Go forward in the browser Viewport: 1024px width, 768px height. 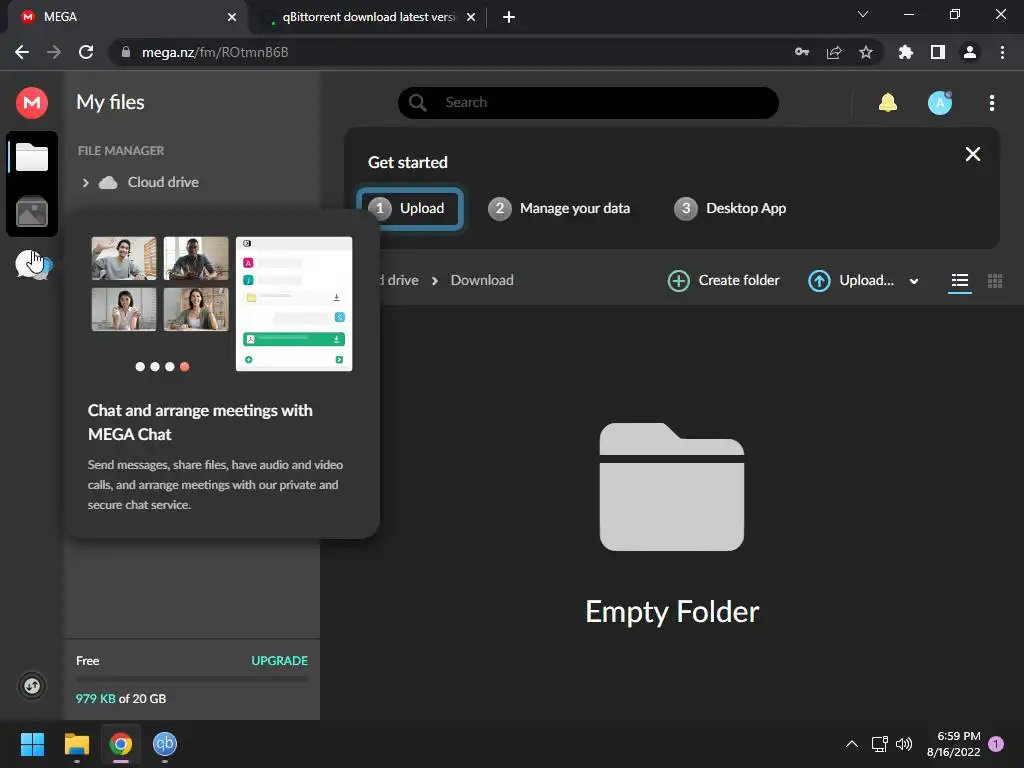click(54, 52)
